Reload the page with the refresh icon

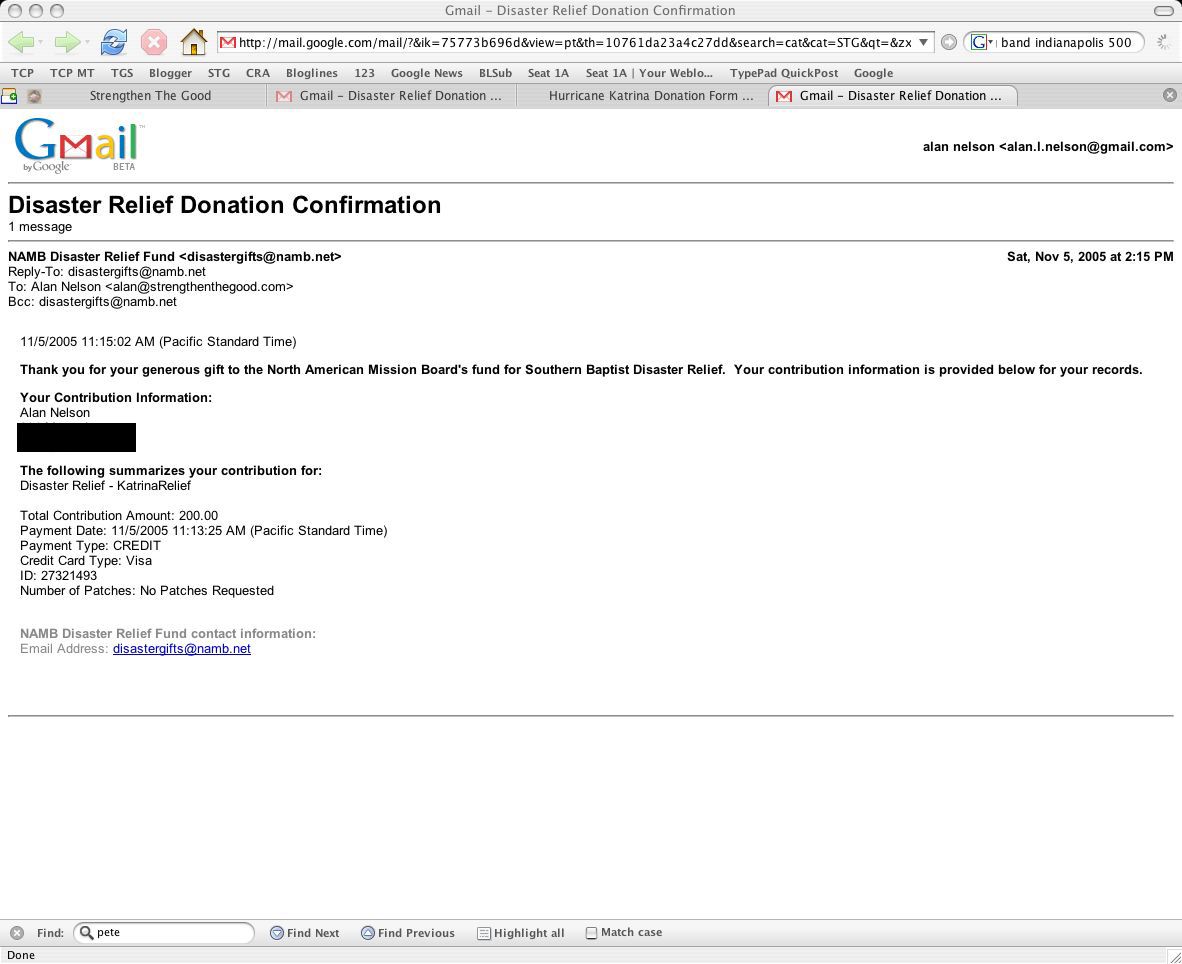pyautogui.click(x=114, y=42)
